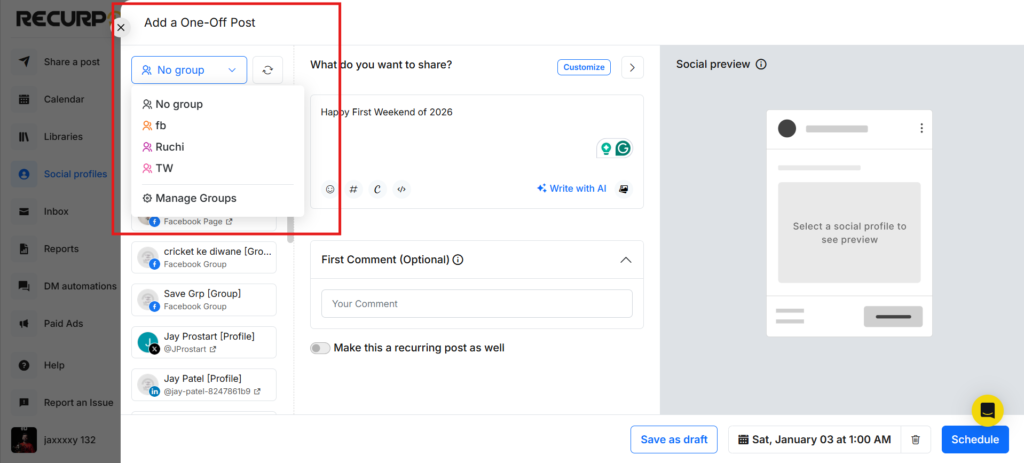The image size is (1024, 463).
Task: Open the @JProstart external link
Action: [213, 349]
